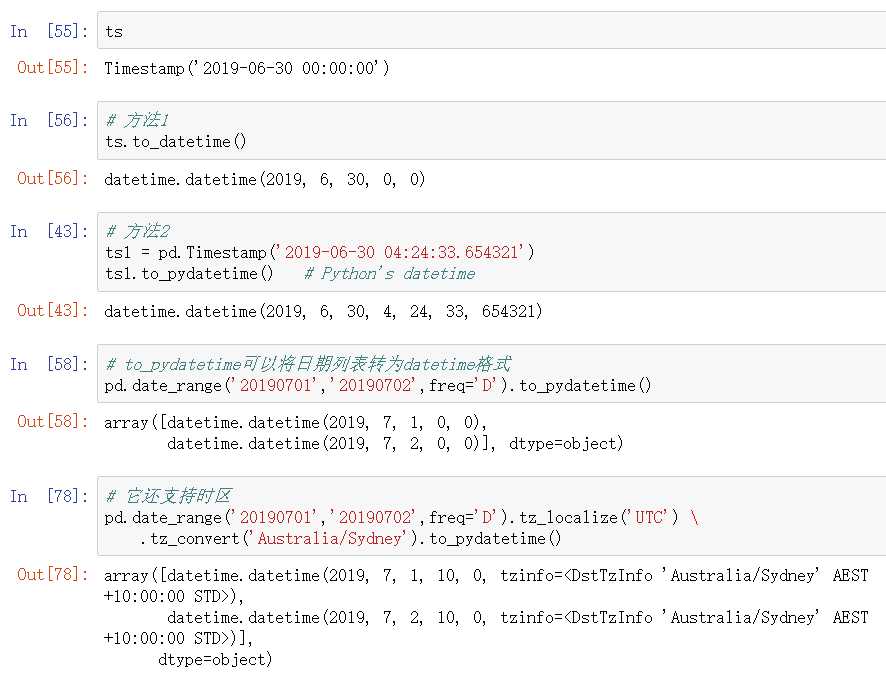Click the comment '# 方法2' in cell 43

(137, 231)
